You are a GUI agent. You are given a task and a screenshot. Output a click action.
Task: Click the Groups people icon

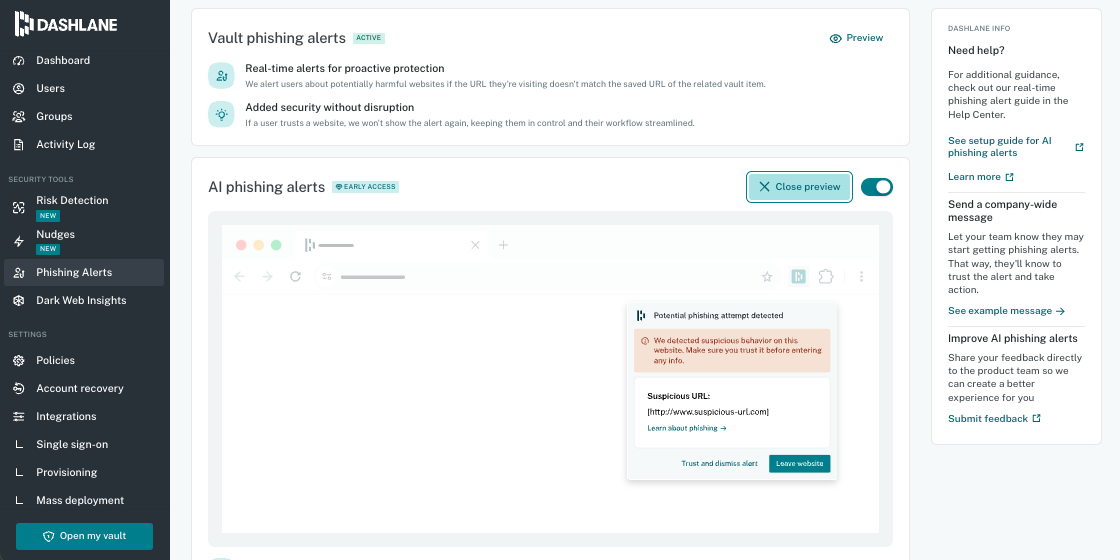(x=19, y=116)
